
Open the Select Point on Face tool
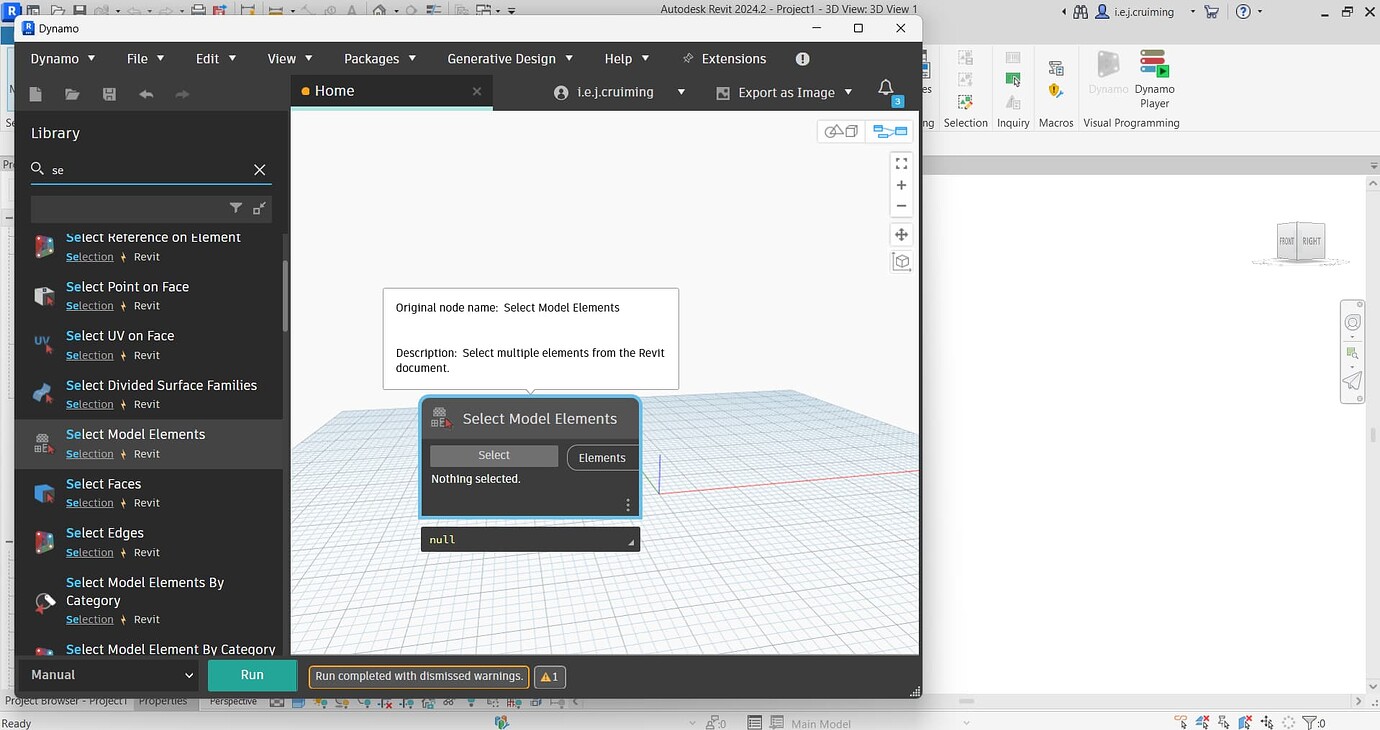[x=127, y=287]
